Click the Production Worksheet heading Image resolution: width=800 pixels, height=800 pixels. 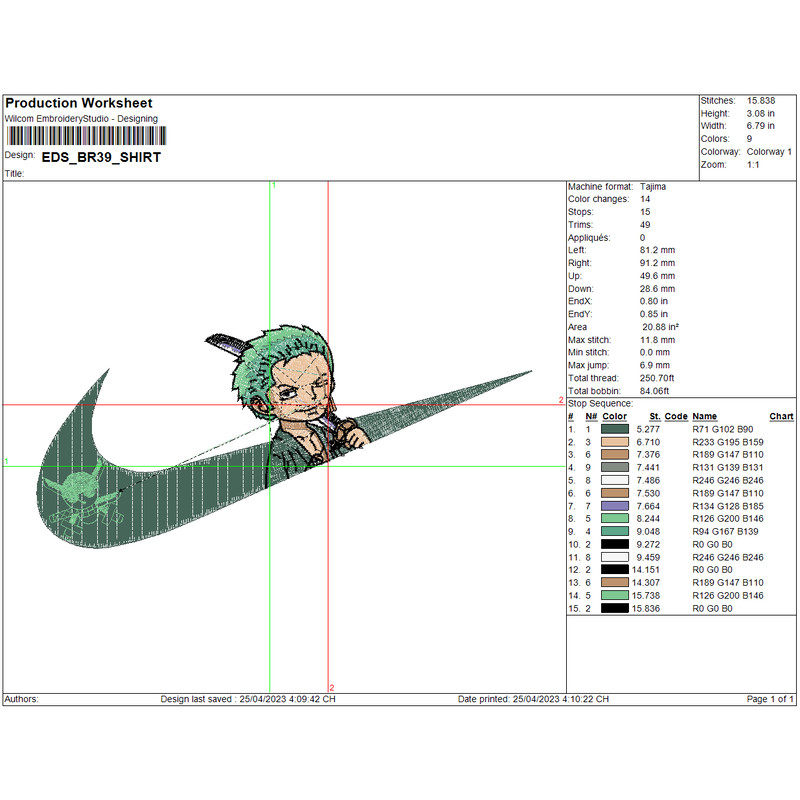79,103
